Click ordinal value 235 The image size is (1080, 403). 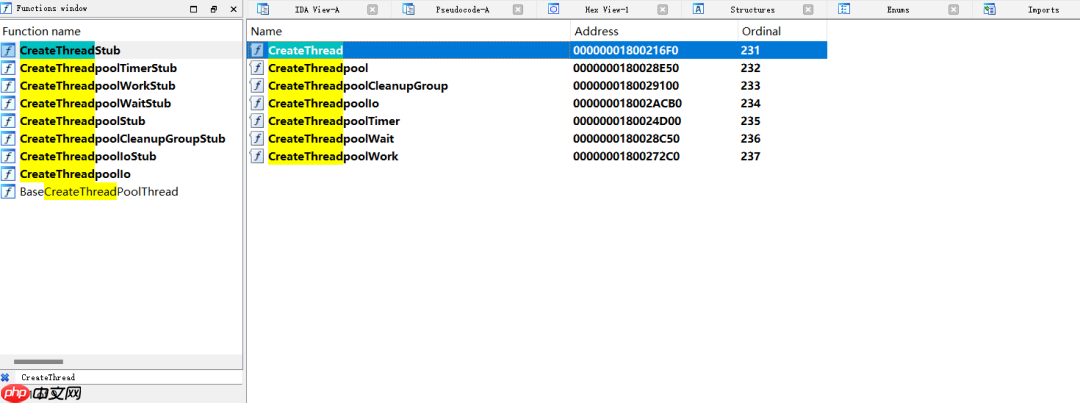tap(751, 121)
